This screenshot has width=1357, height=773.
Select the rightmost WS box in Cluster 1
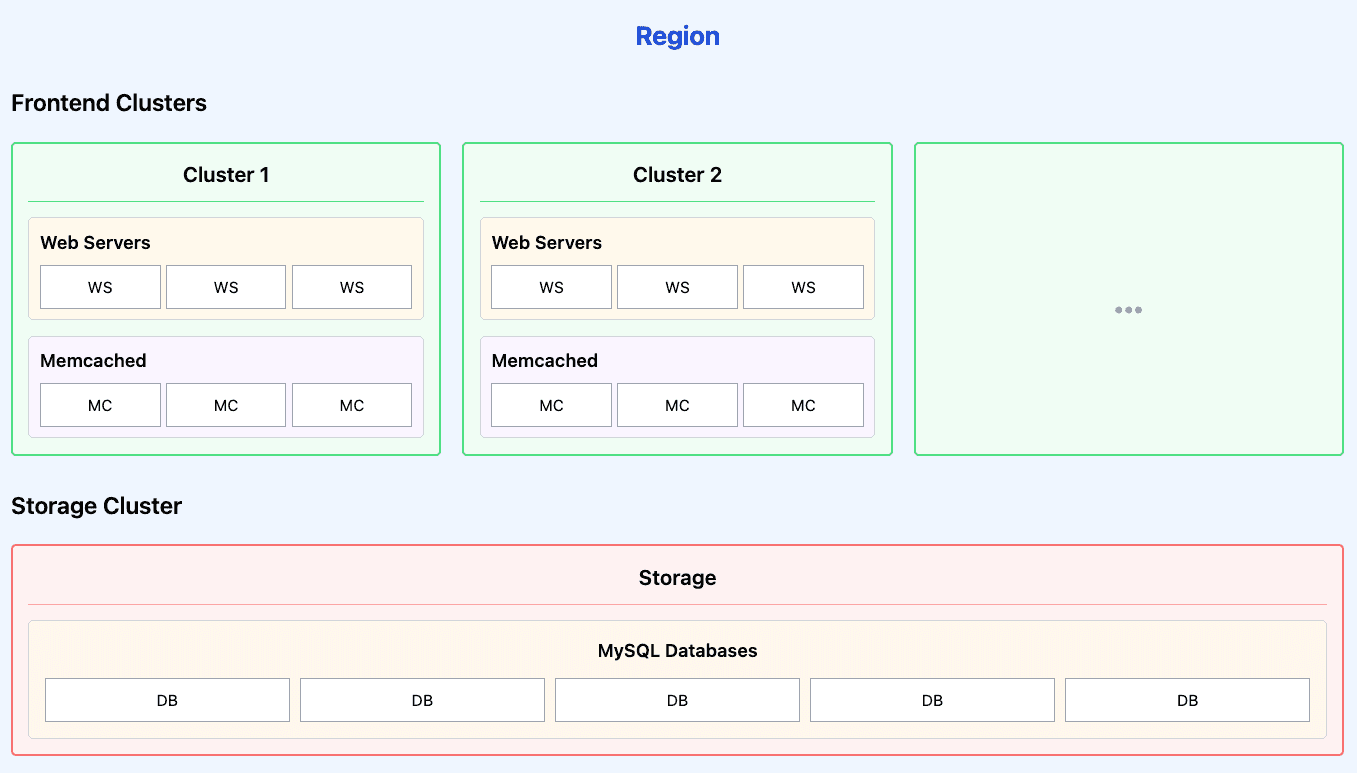(352, 287)
